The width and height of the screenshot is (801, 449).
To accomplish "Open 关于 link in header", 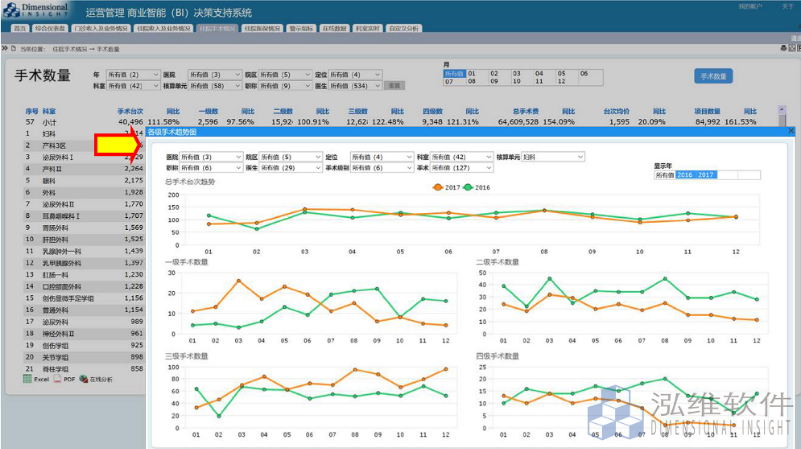I will pos(787,6).
